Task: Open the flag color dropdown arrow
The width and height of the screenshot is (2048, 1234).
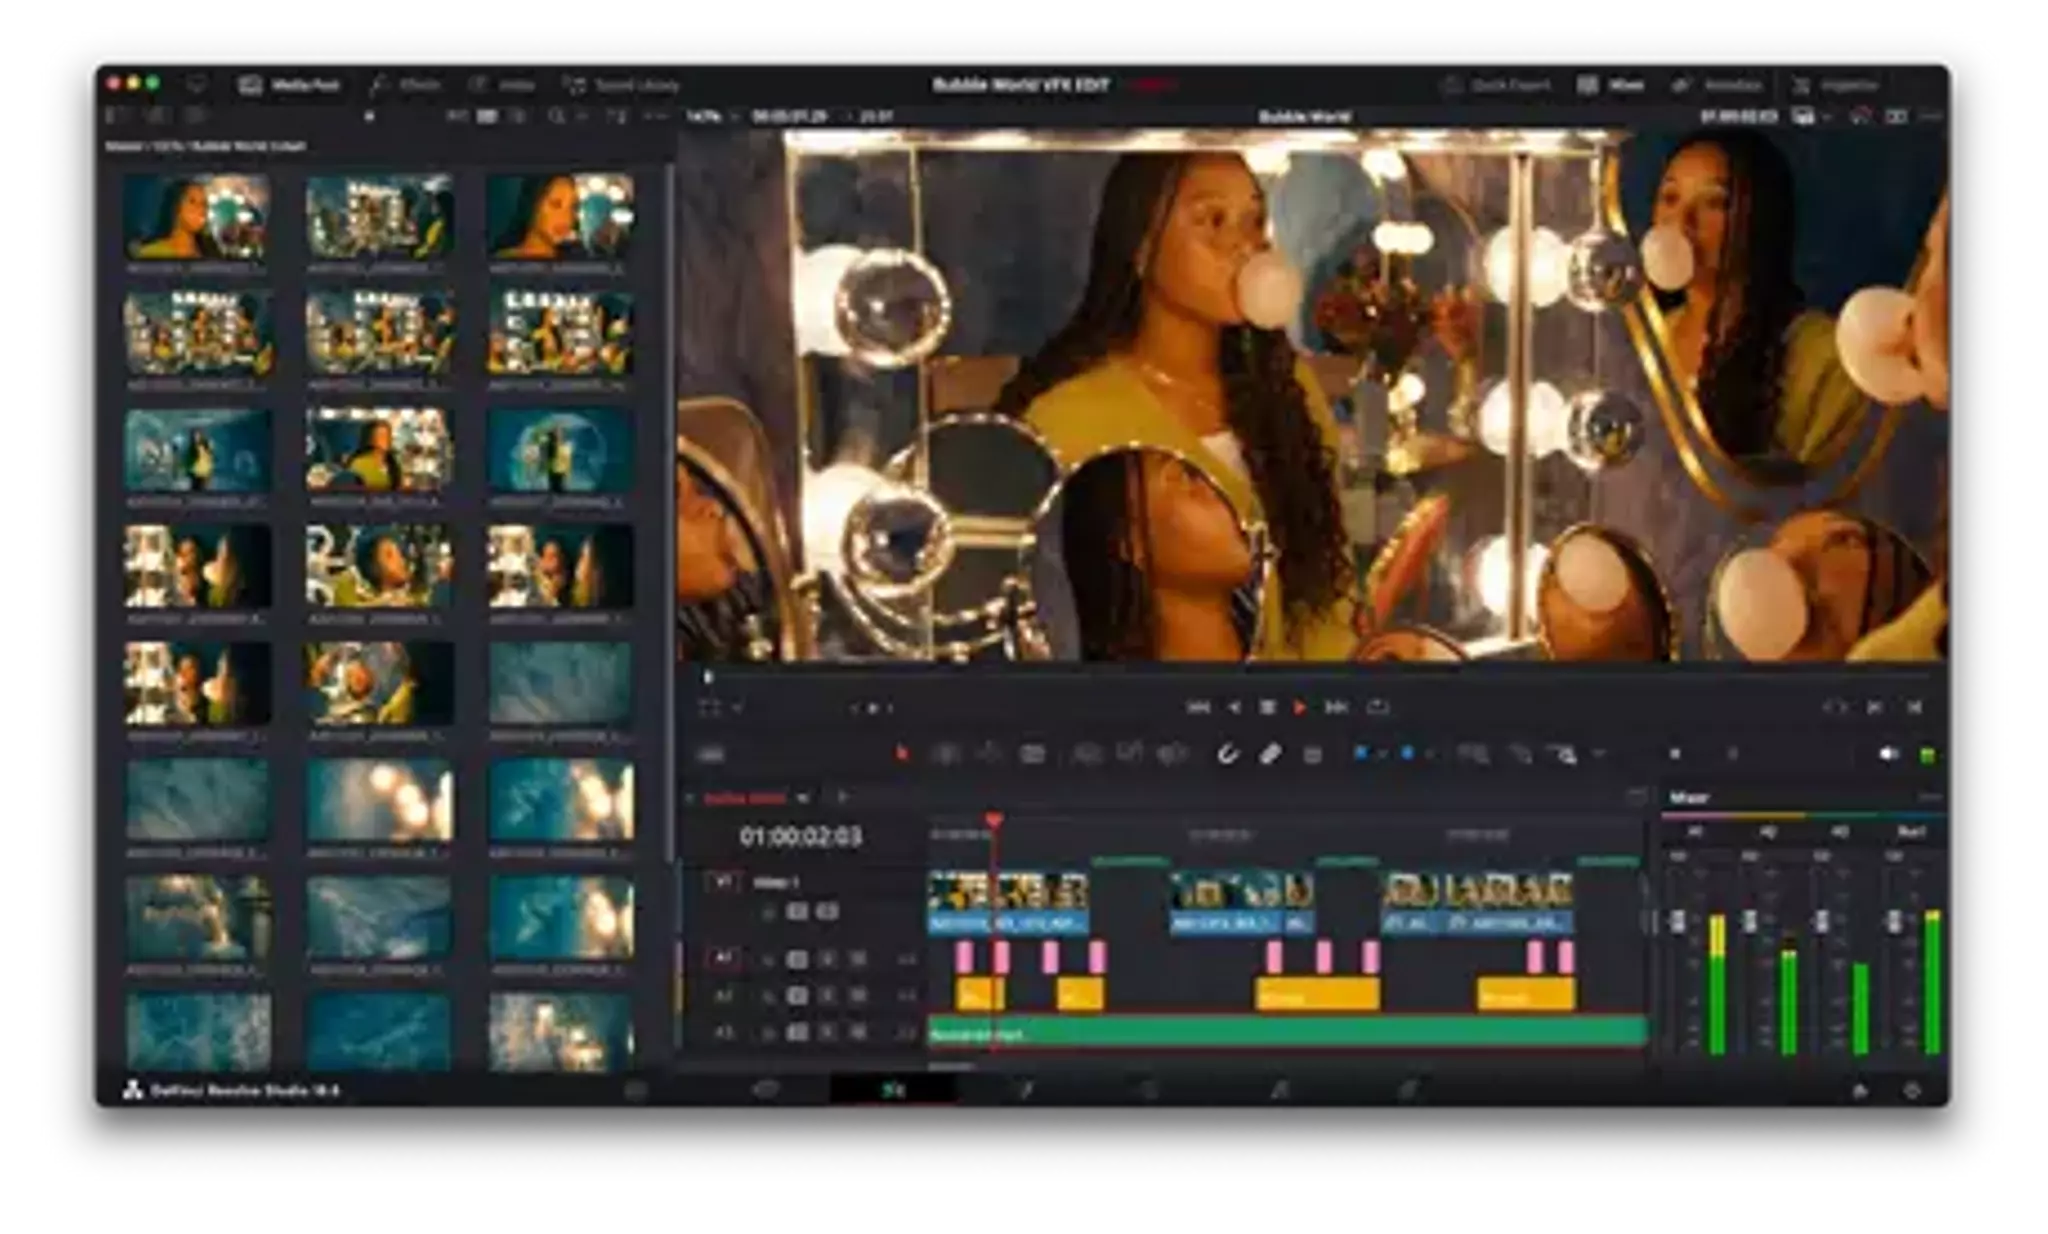Action: click(1381, 754)
